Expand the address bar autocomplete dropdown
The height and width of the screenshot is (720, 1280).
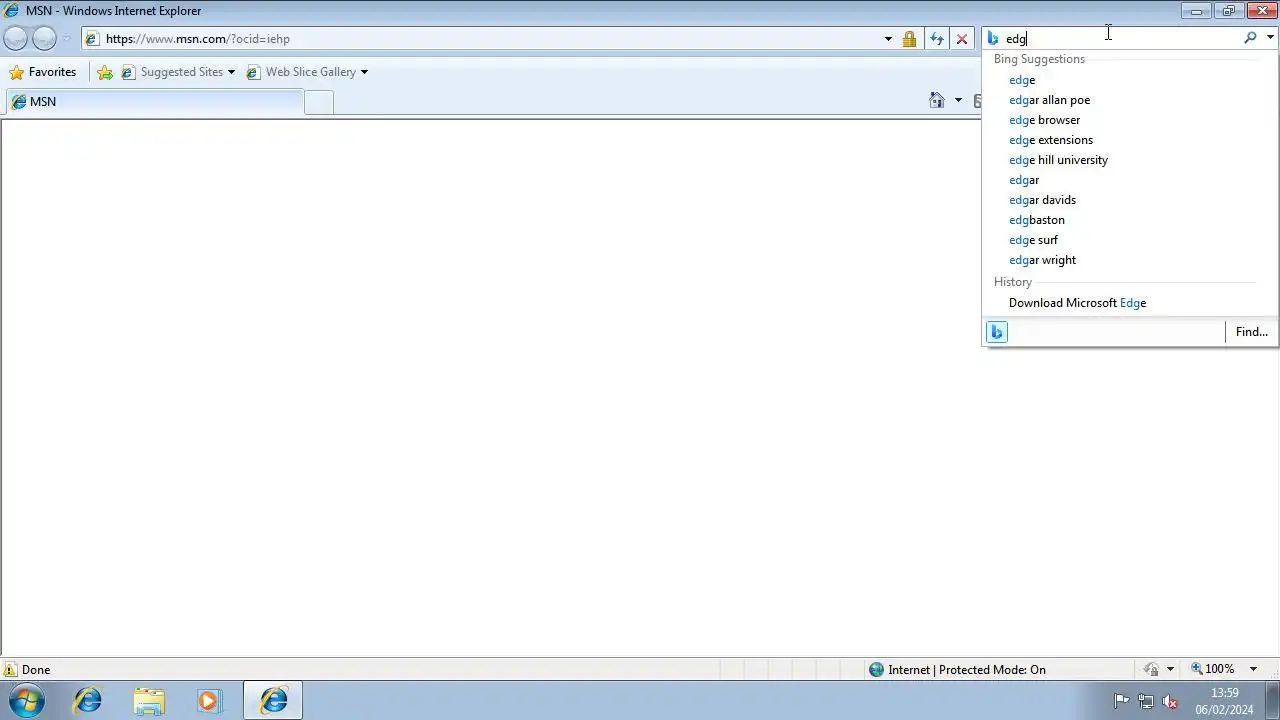[888, 39]
